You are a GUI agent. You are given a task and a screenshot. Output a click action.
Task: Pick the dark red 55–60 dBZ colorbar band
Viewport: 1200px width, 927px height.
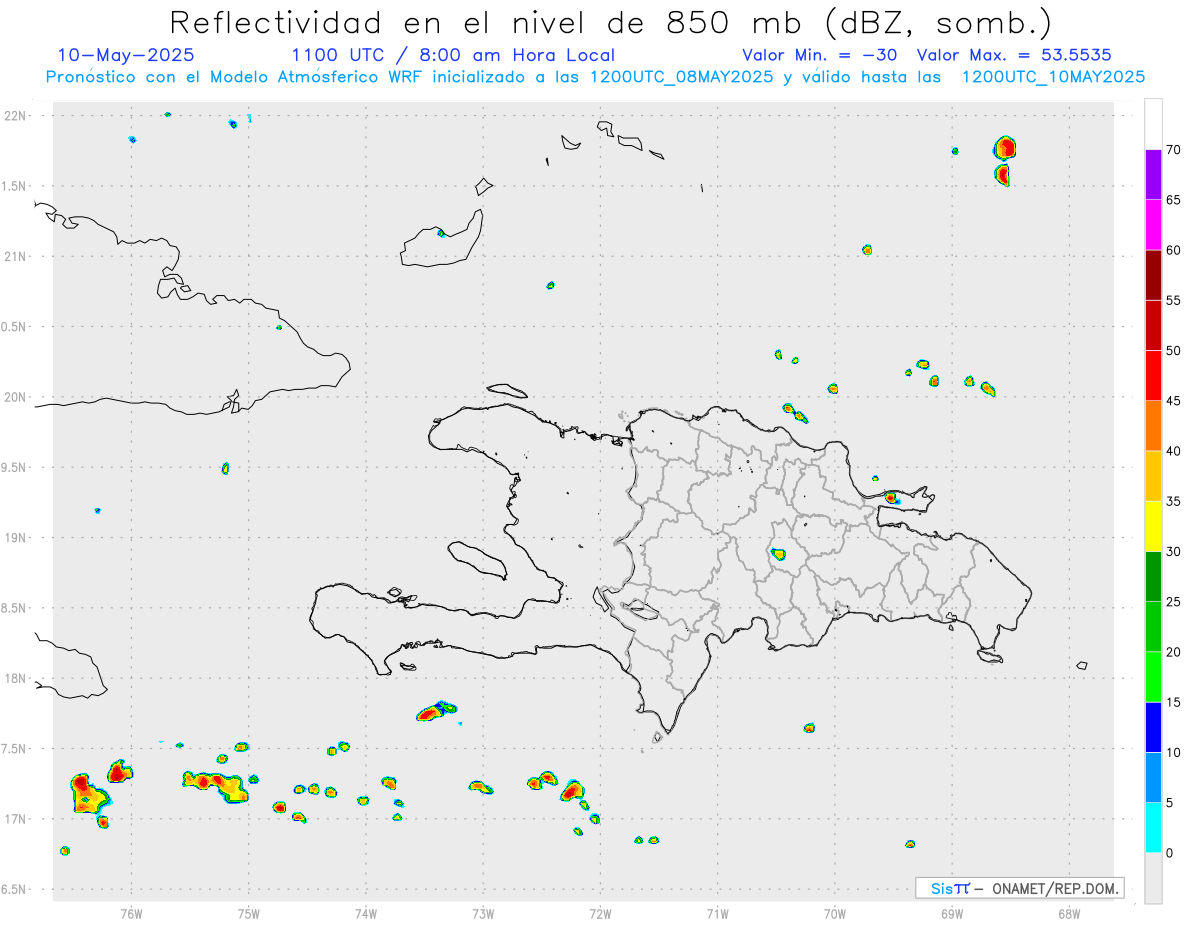(x=1153, y=275)
